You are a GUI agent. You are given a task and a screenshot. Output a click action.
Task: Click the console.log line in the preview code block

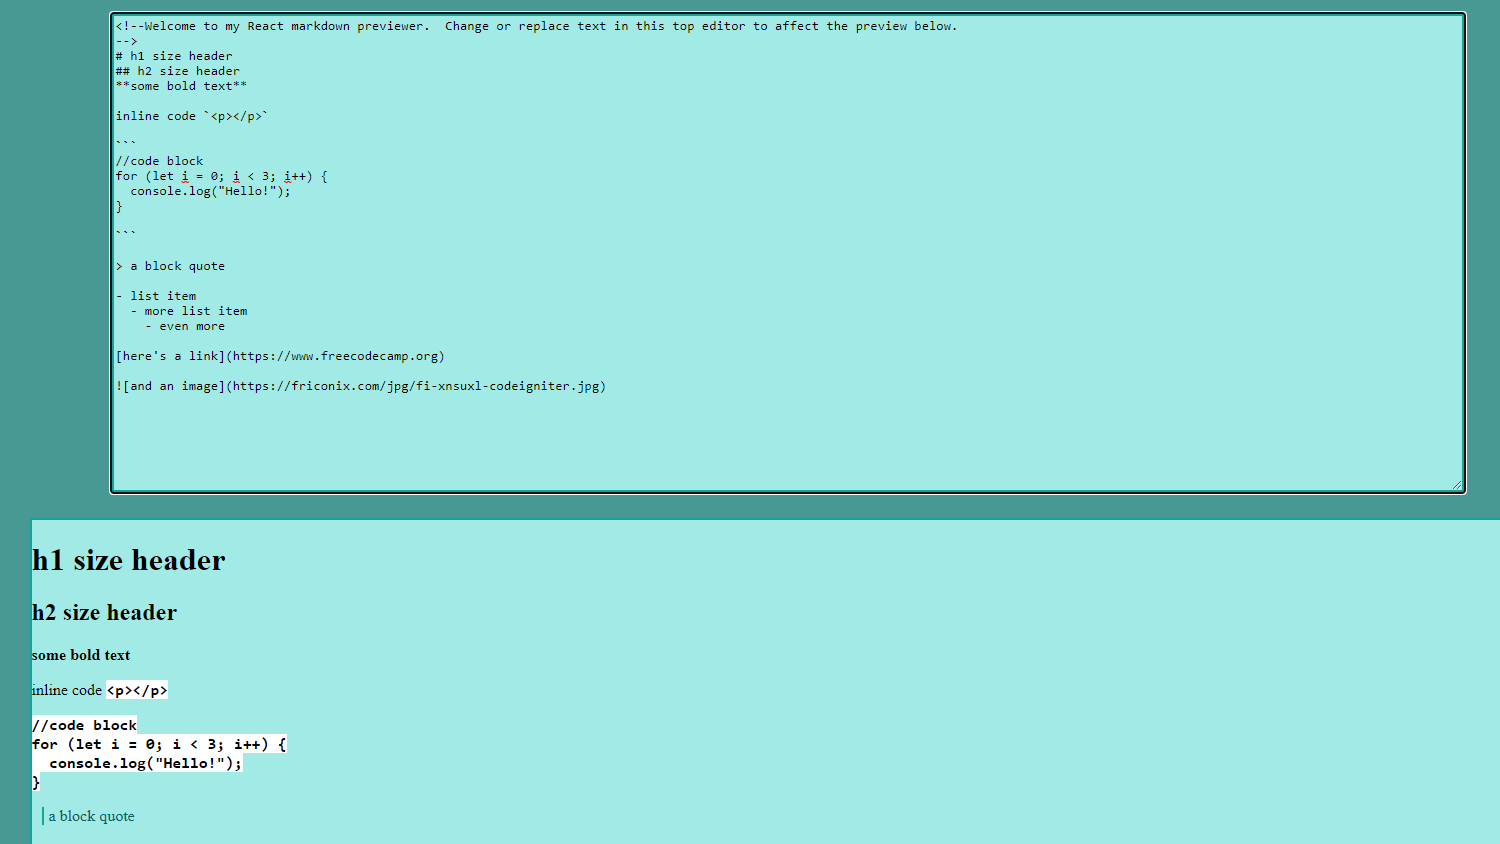[145, 763]
